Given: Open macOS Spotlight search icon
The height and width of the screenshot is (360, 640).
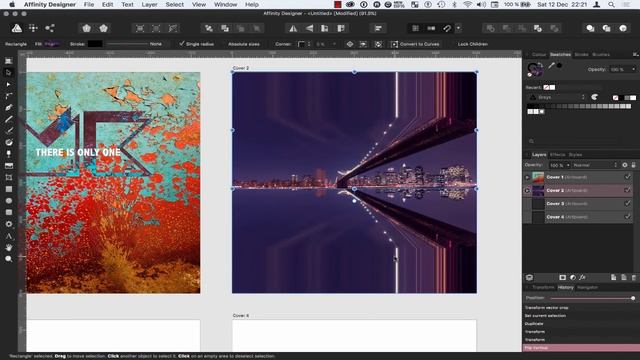Looking at the screenshot, I should [x=611, y=4].
